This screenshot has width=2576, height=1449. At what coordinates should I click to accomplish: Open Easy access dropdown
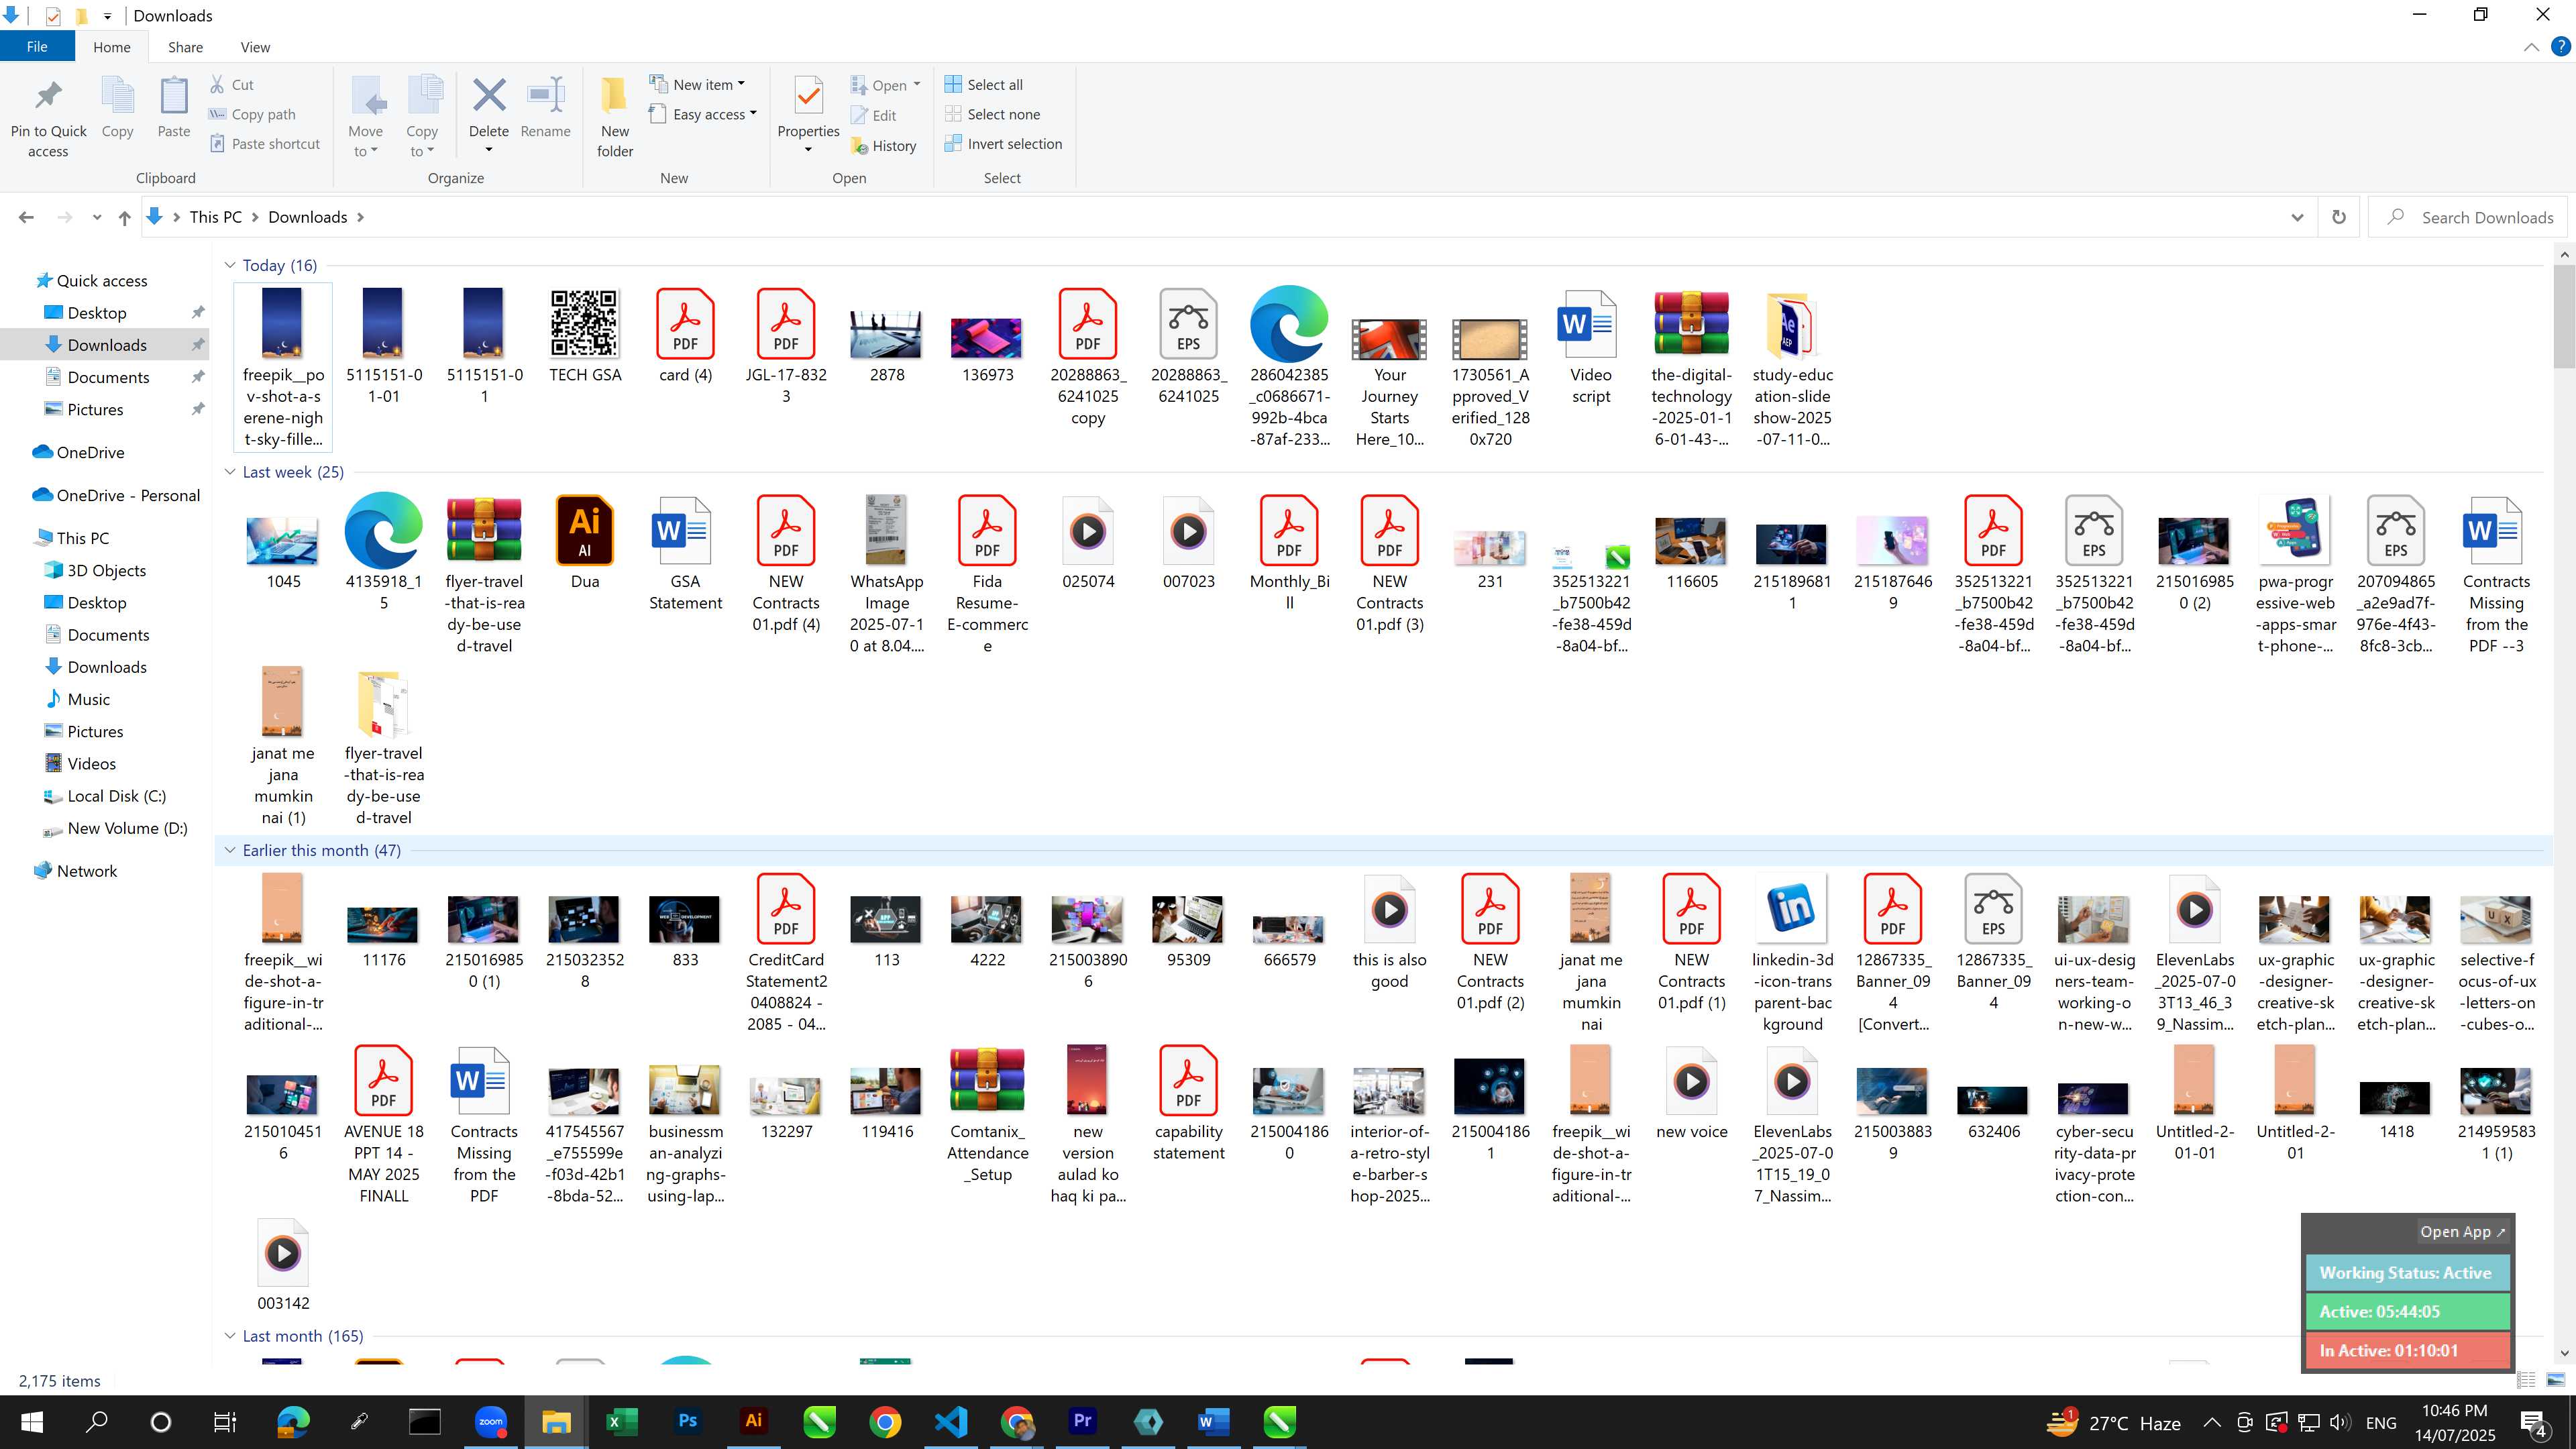tap(703, 114)
